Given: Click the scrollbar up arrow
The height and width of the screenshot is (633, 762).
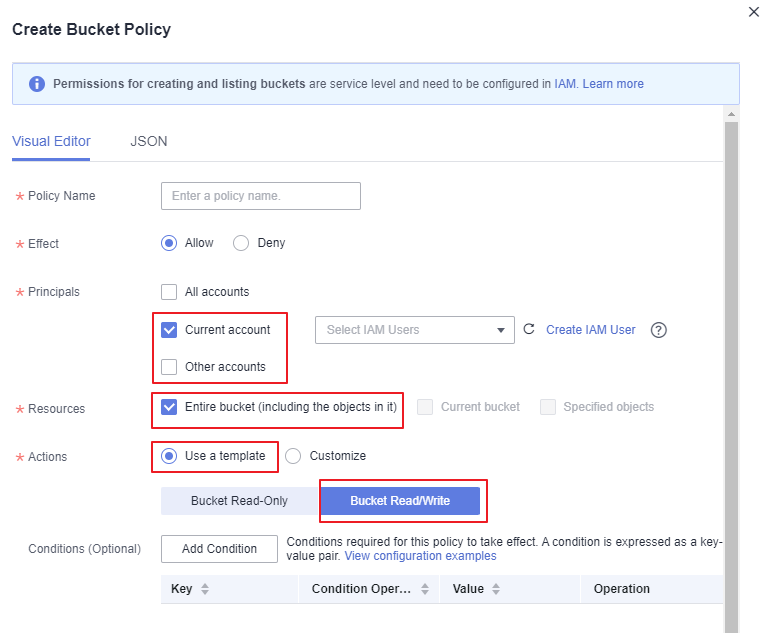Looking at the screenshot, I should pos(731,115).
